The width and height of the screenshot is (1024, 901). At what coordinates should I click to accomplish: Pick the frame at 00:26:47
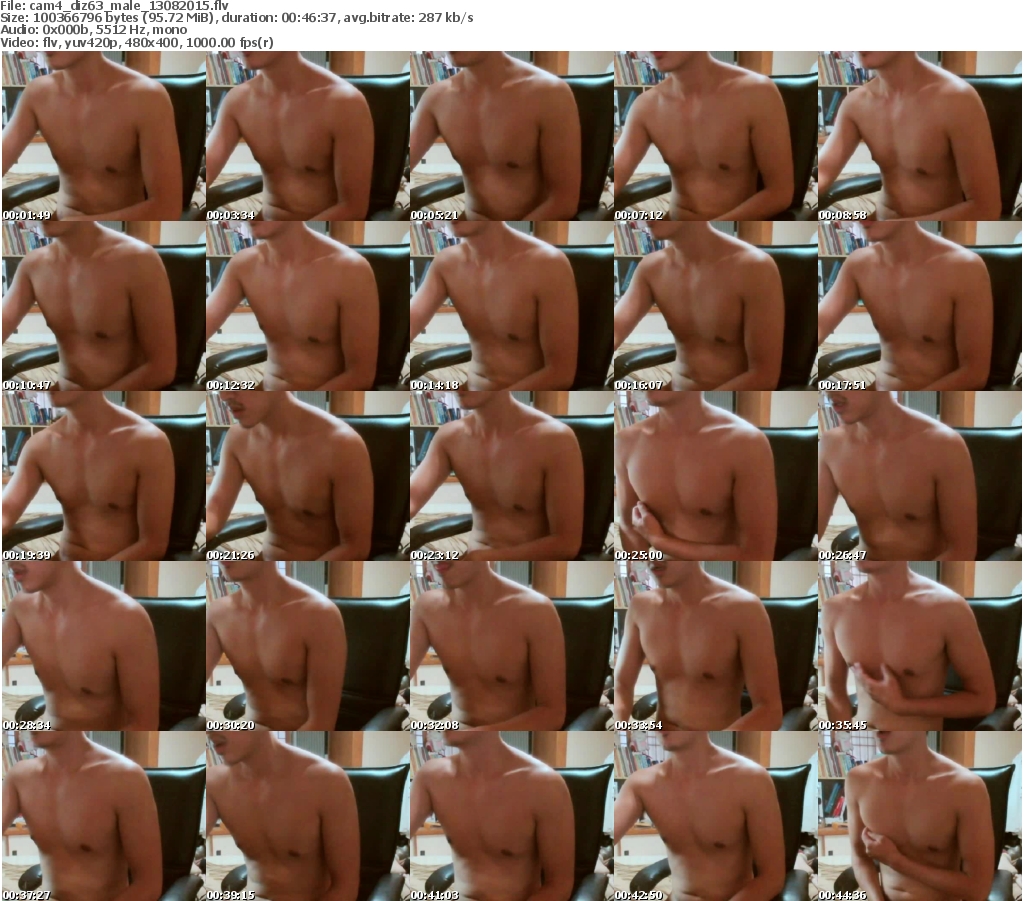(920, 476)
